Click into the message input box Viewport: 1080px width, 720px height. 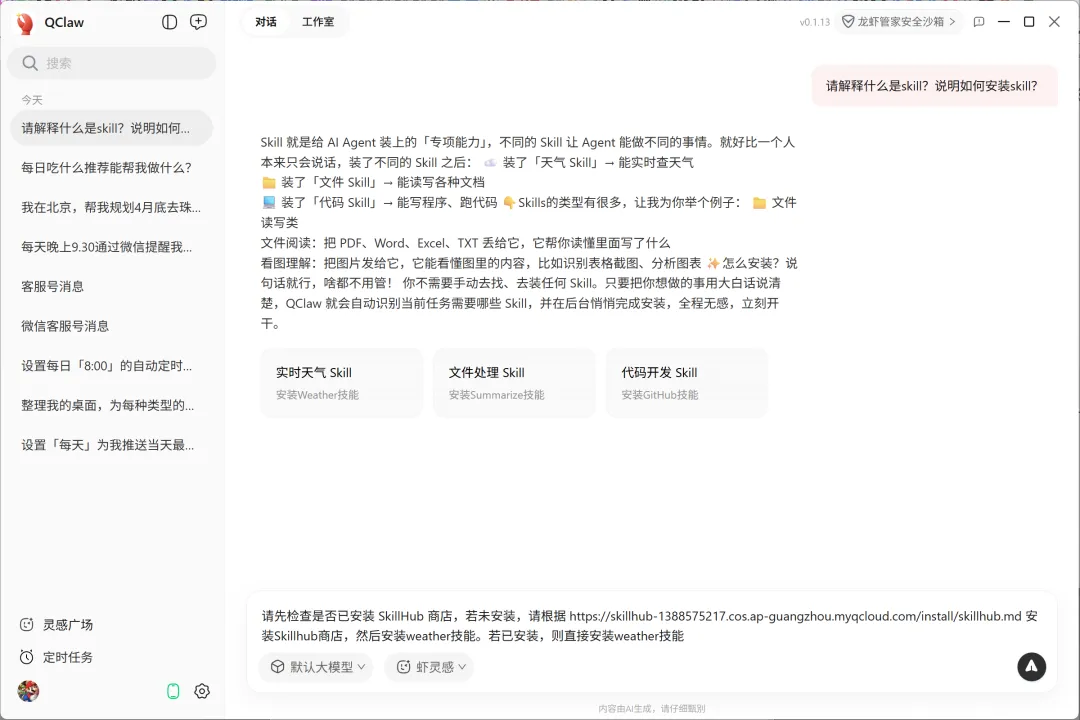pos(650,626)
